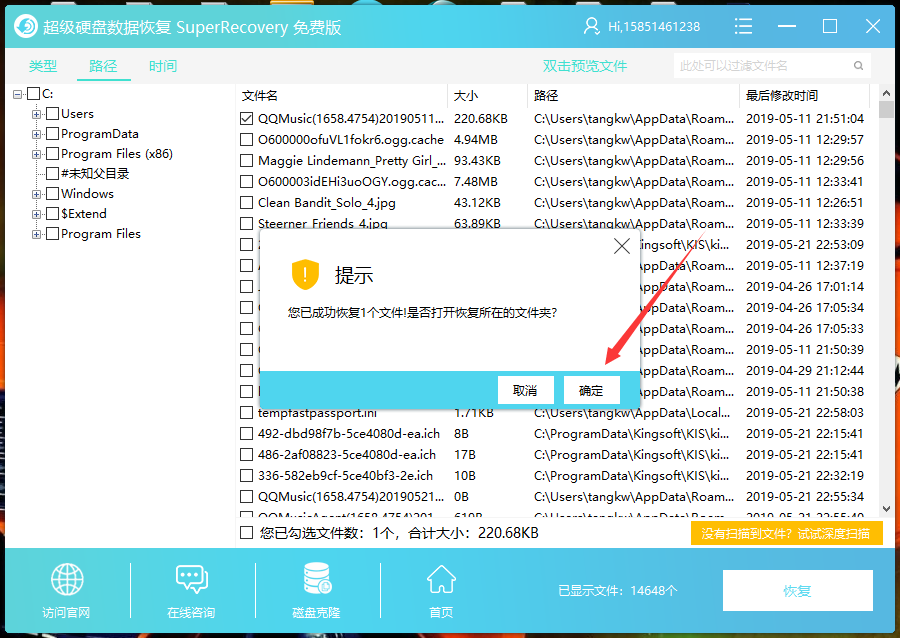Check the QQMusic(1658.4754)20190521 file checkbox

(246, 497)
